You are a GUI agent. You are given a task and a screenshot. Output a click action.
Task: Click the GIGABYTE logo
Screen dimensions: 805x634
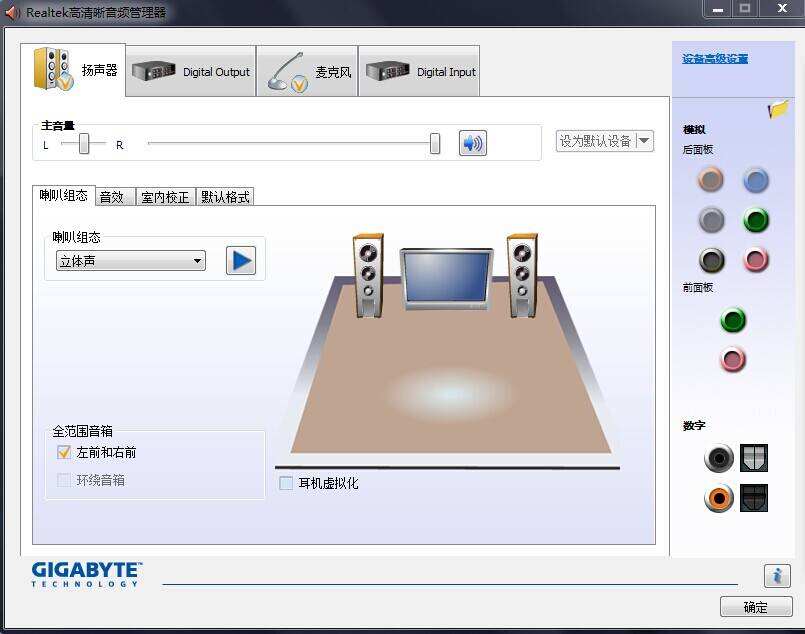point(85,573)
